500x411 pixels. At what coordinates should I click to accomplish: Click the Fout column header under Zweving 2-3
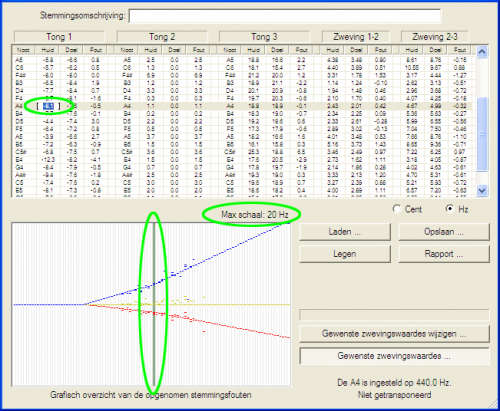tap(460, 50)
